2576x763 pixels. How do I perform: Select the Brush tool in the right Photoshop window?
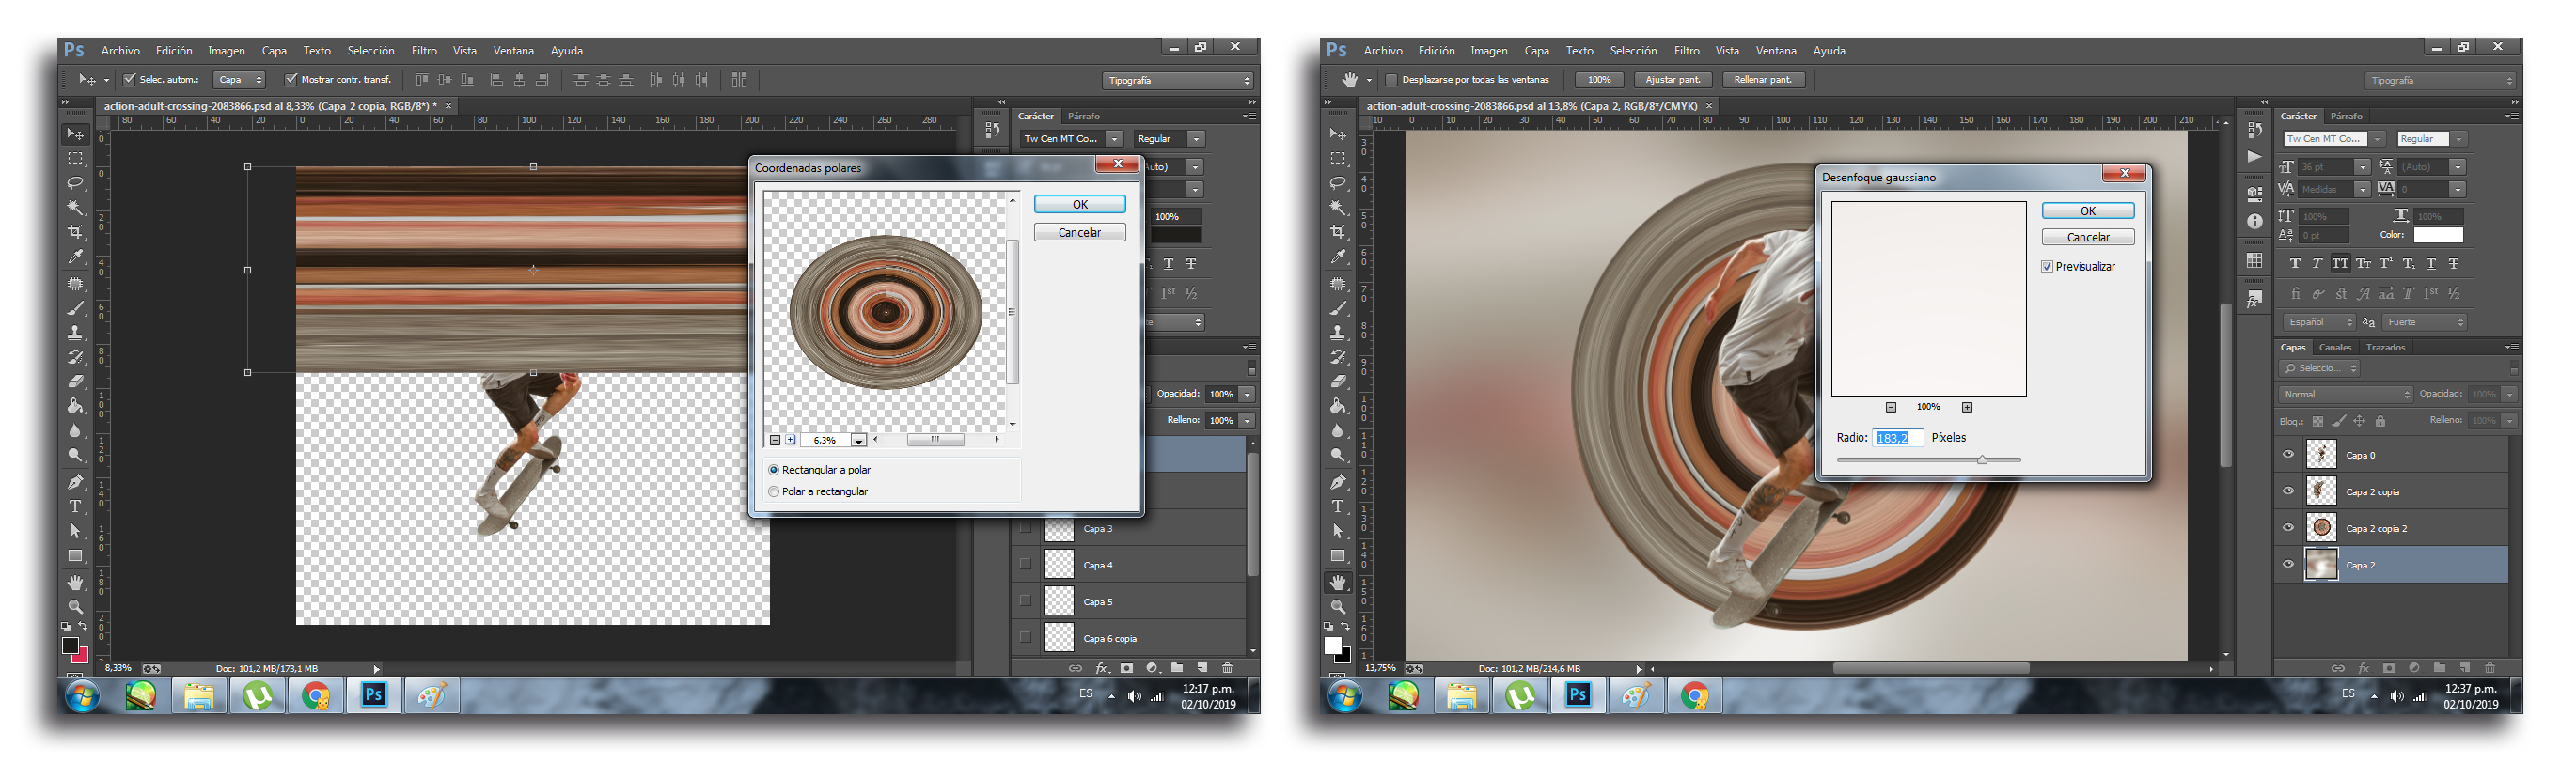tap(1337, 309)
